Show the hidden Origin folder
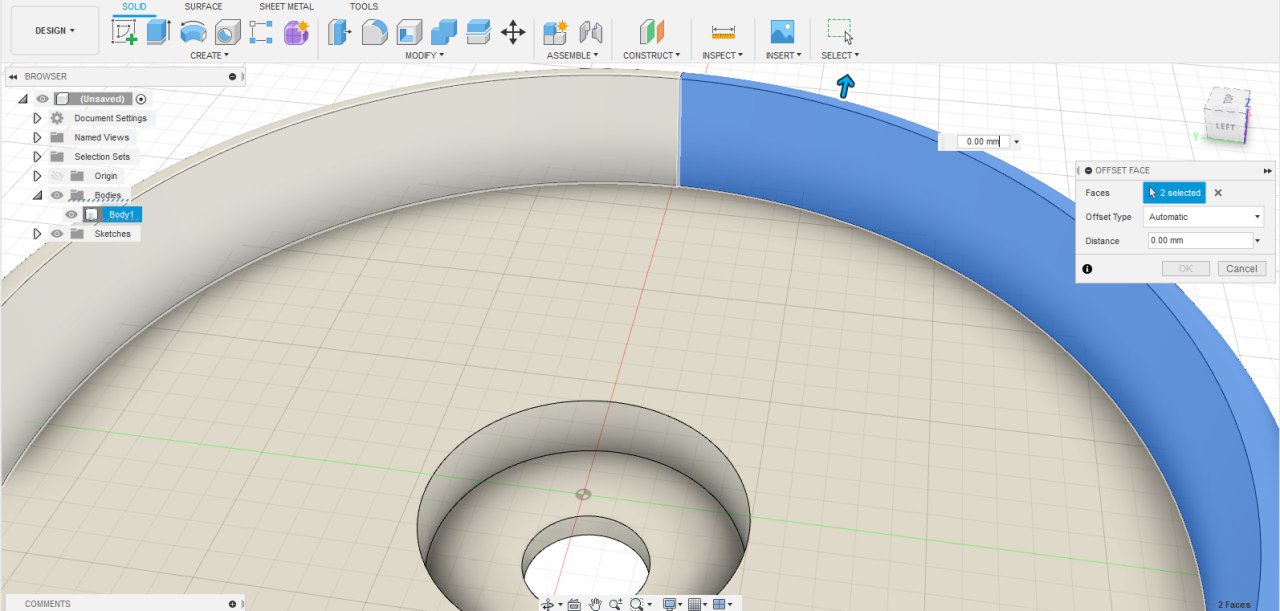Image resolution: width=1280 pixels, height=611 pixels. tap(57, 176)
